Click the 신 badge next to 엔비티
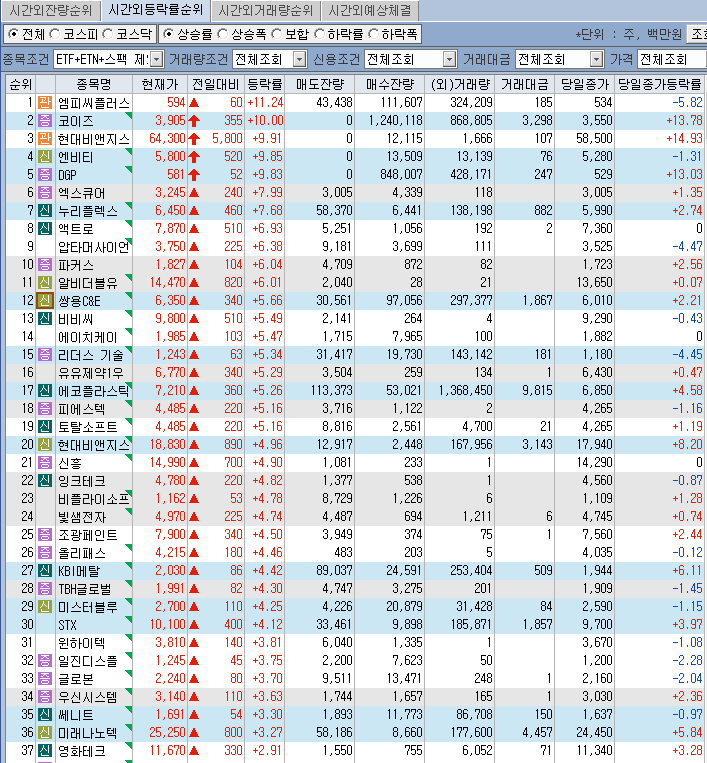This screenshot has height=763, width=707. tap(45, 157)
